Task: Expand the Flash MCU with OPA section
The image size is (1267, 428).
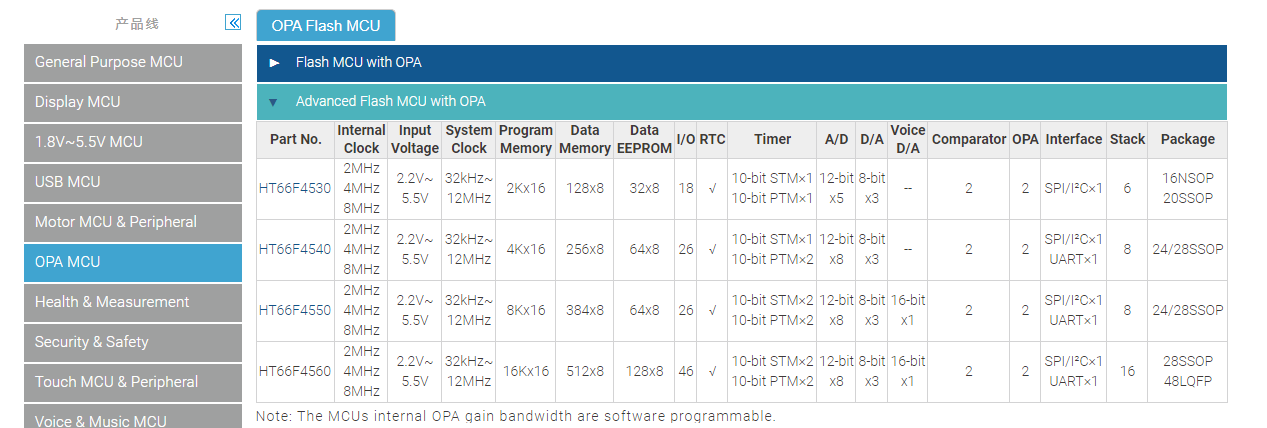Action: pos(741,63)
